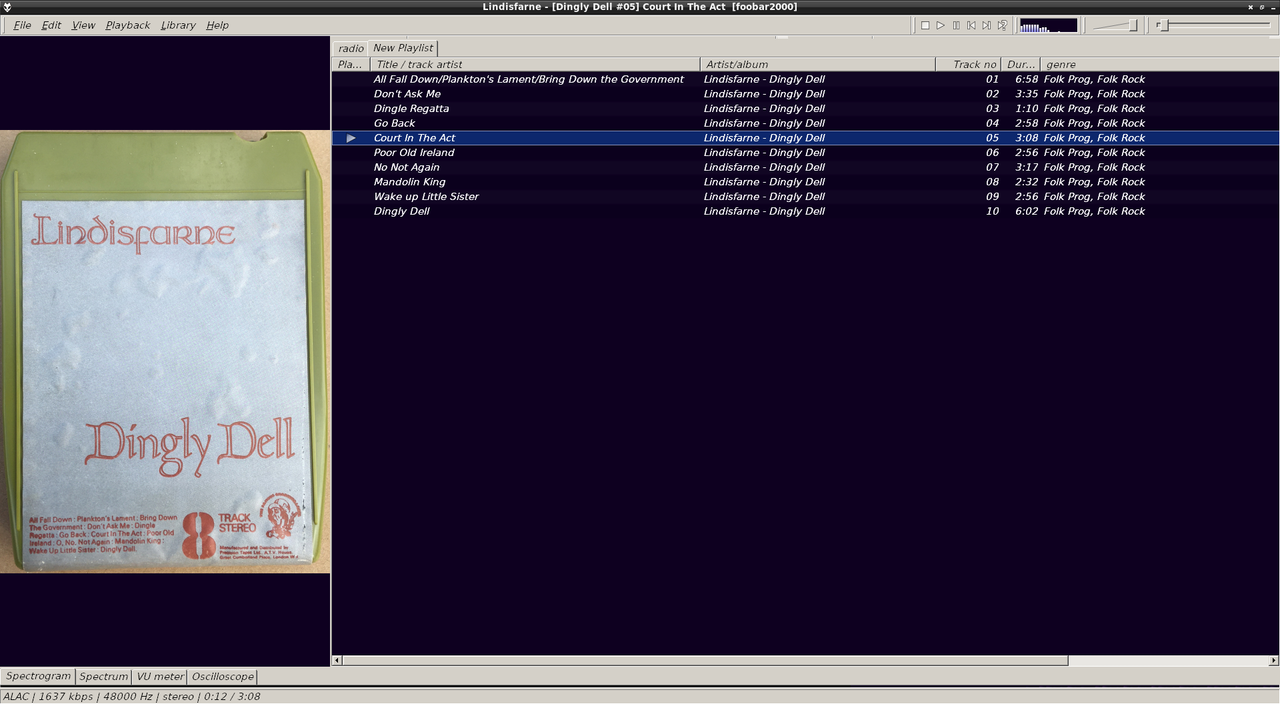Click the horizontal scrollbar thumb in playlist
This screenshot has height=704, width=1280.
tap(705, 660)
